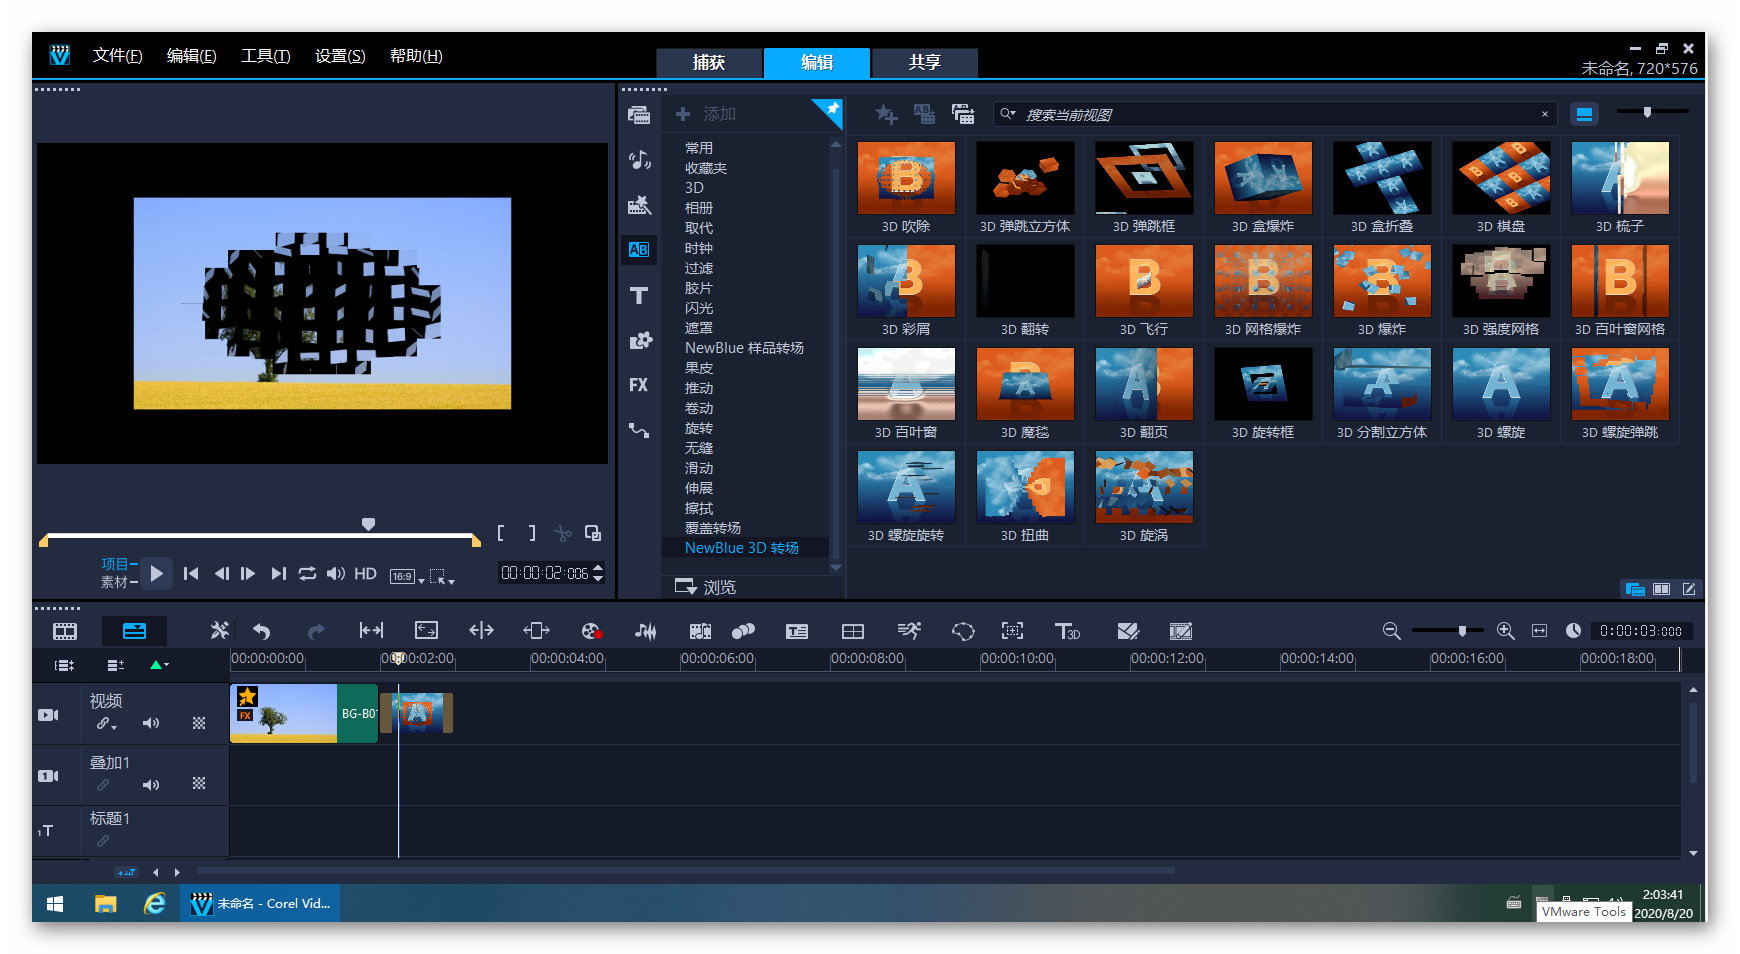Select the transition clip on the timeline
1740x954 pixels.
pos(416,713)
